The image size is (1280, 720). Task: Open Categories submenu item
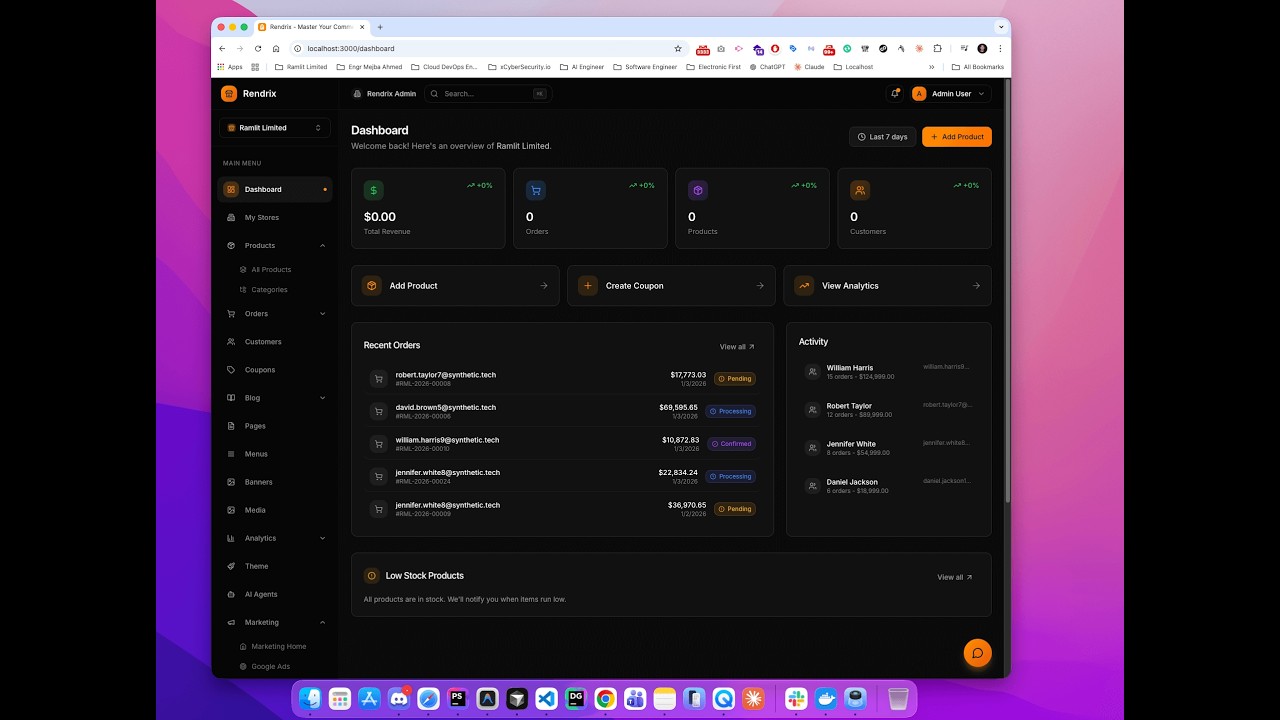269,289
